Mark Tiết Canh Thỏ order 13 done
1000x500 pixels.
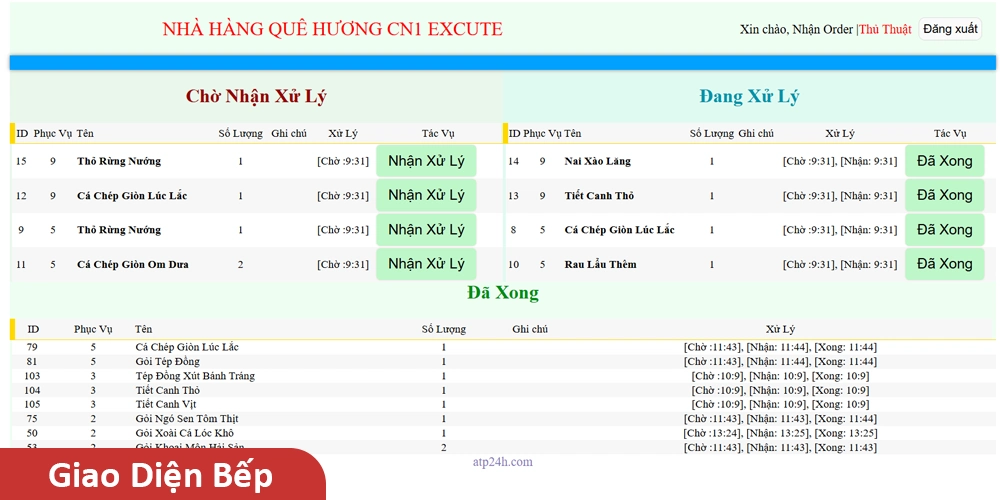tap(944, 195)
